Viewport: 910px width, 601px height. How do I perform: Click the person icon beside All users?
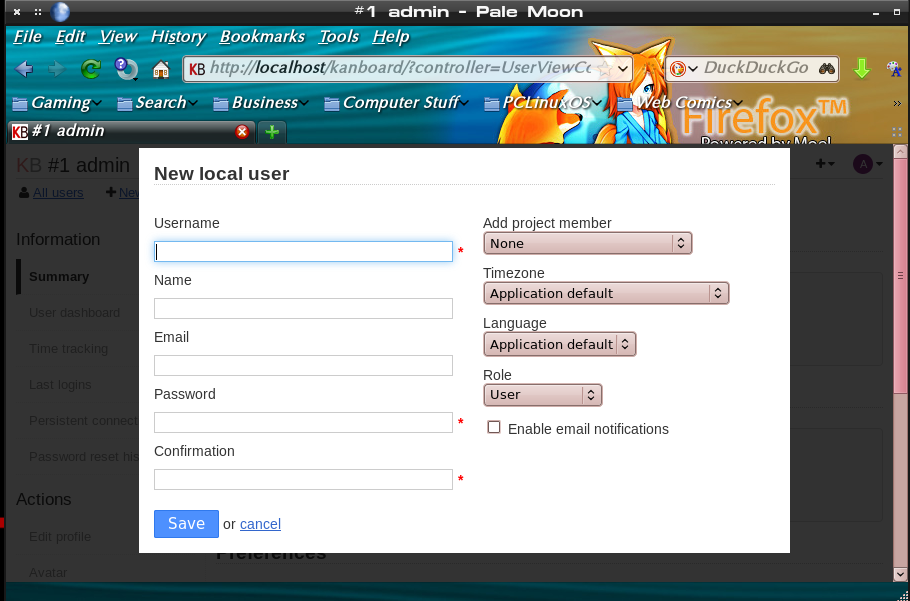tap(24, 193)
